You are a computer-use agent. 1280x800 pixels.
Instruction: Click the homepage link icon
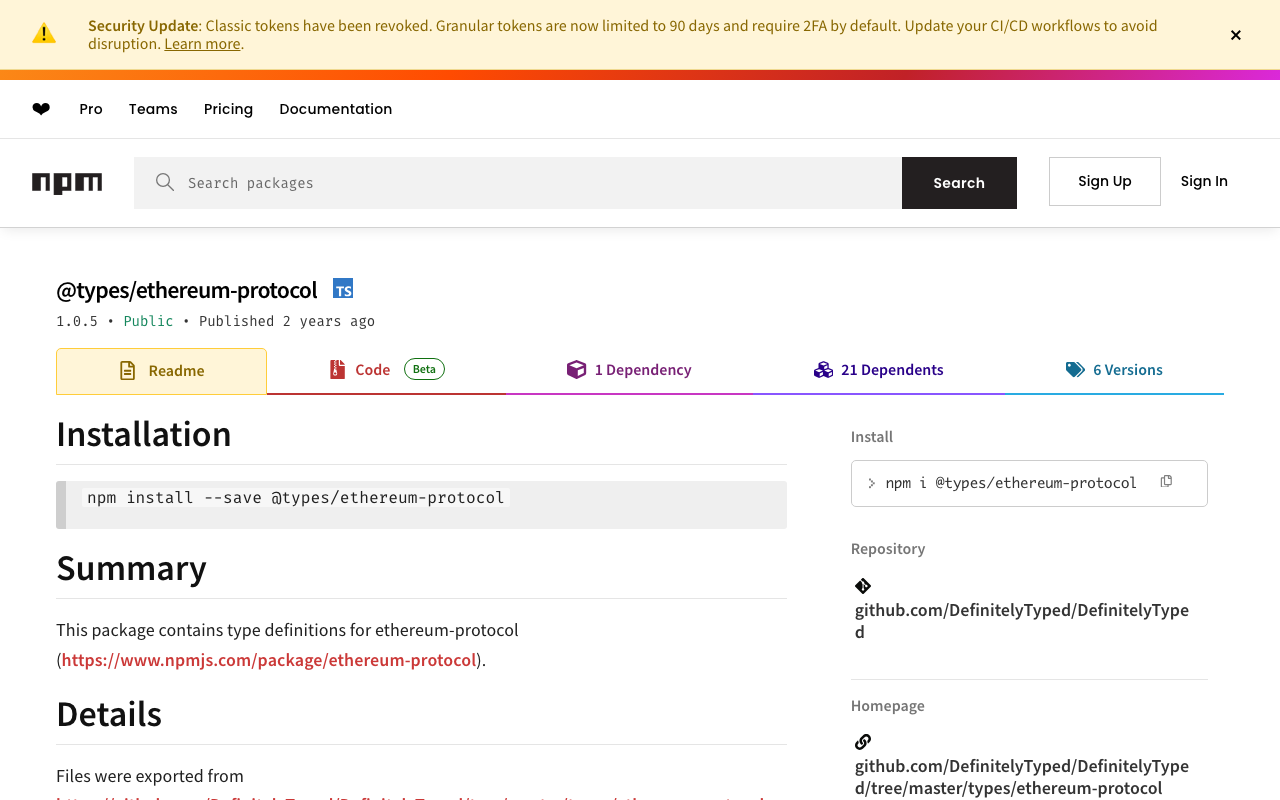[863, 742]
